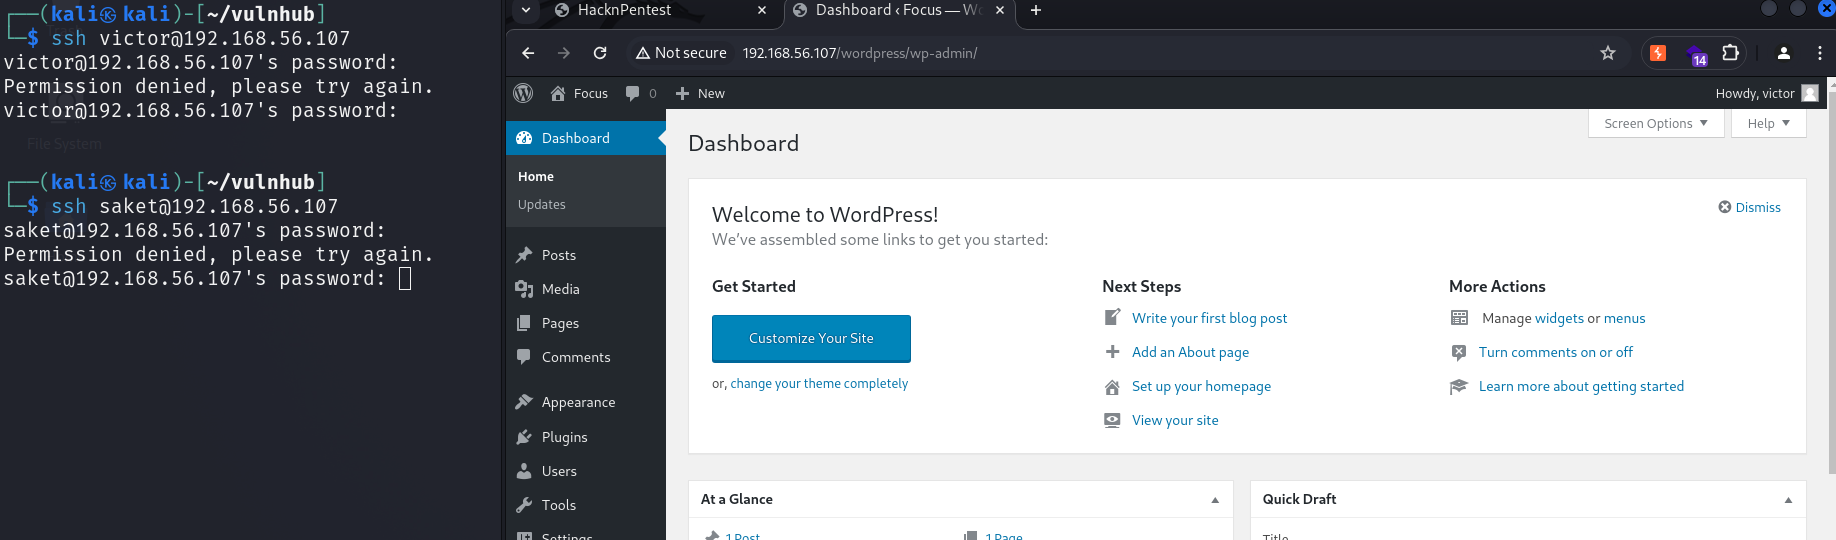Click the widgets link

pos(1559,318)
